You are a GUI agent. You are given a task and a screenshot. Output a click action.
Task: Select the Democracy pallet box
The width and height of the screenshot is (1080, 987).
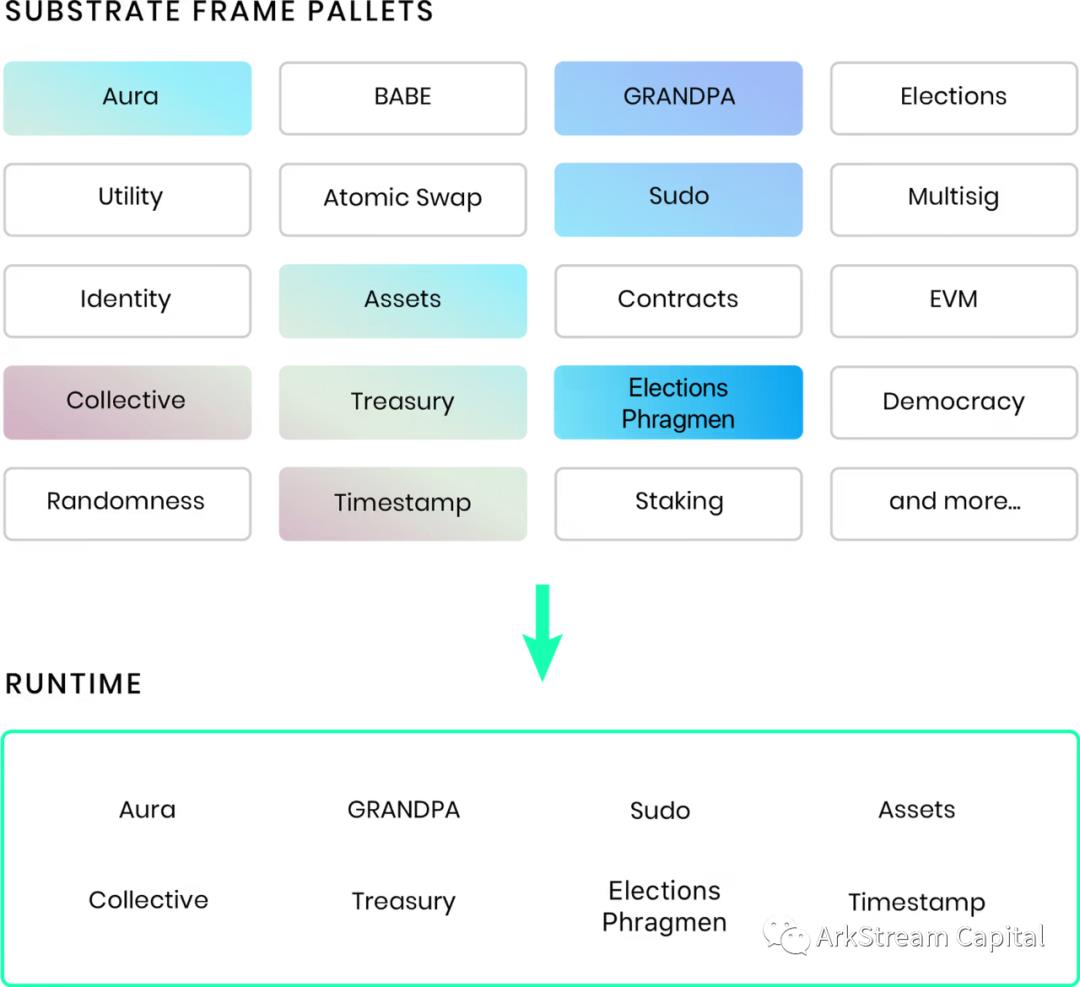point(953,402)
